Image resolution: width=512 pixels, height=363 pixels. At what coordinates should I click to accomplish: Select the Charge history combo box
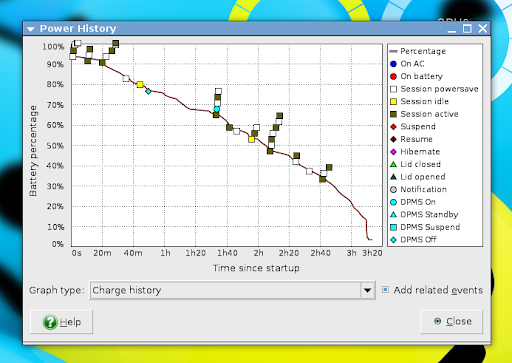tap(232, 290)
